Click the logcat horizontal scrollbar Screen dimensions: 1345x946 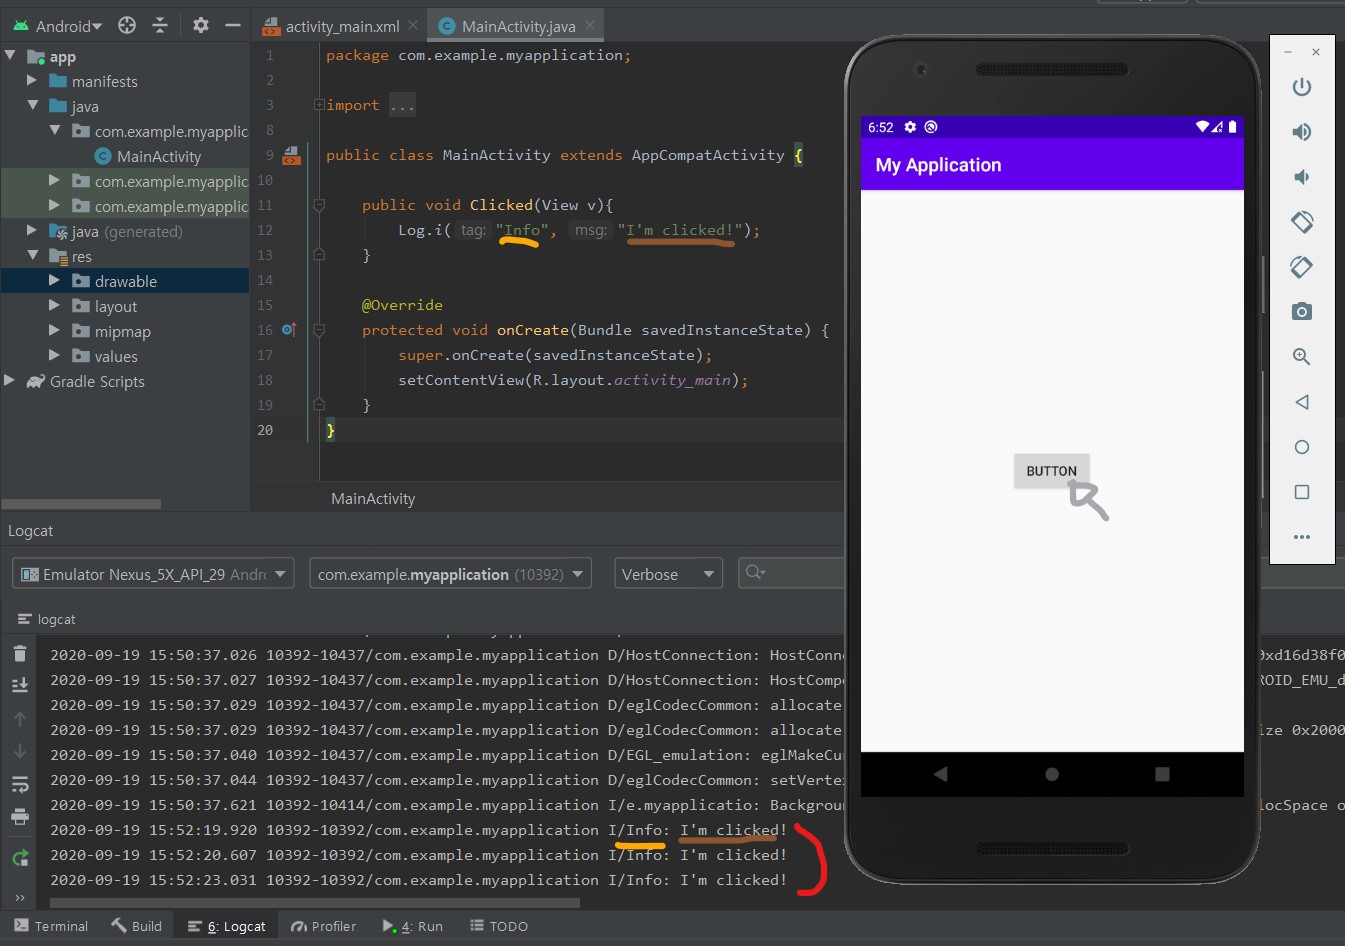[x=314, y=902]
